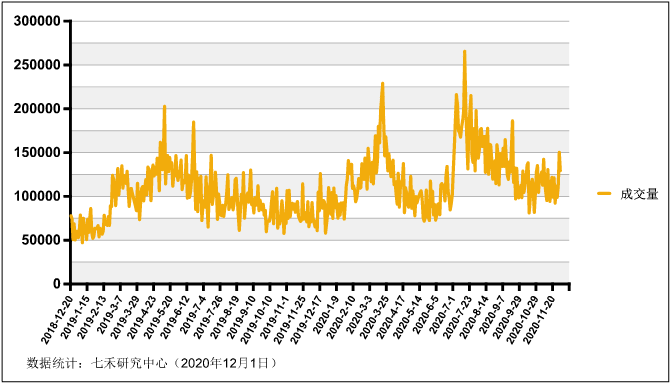
Task: Click the 150000 y-axis label
Action: coord(37,152)
